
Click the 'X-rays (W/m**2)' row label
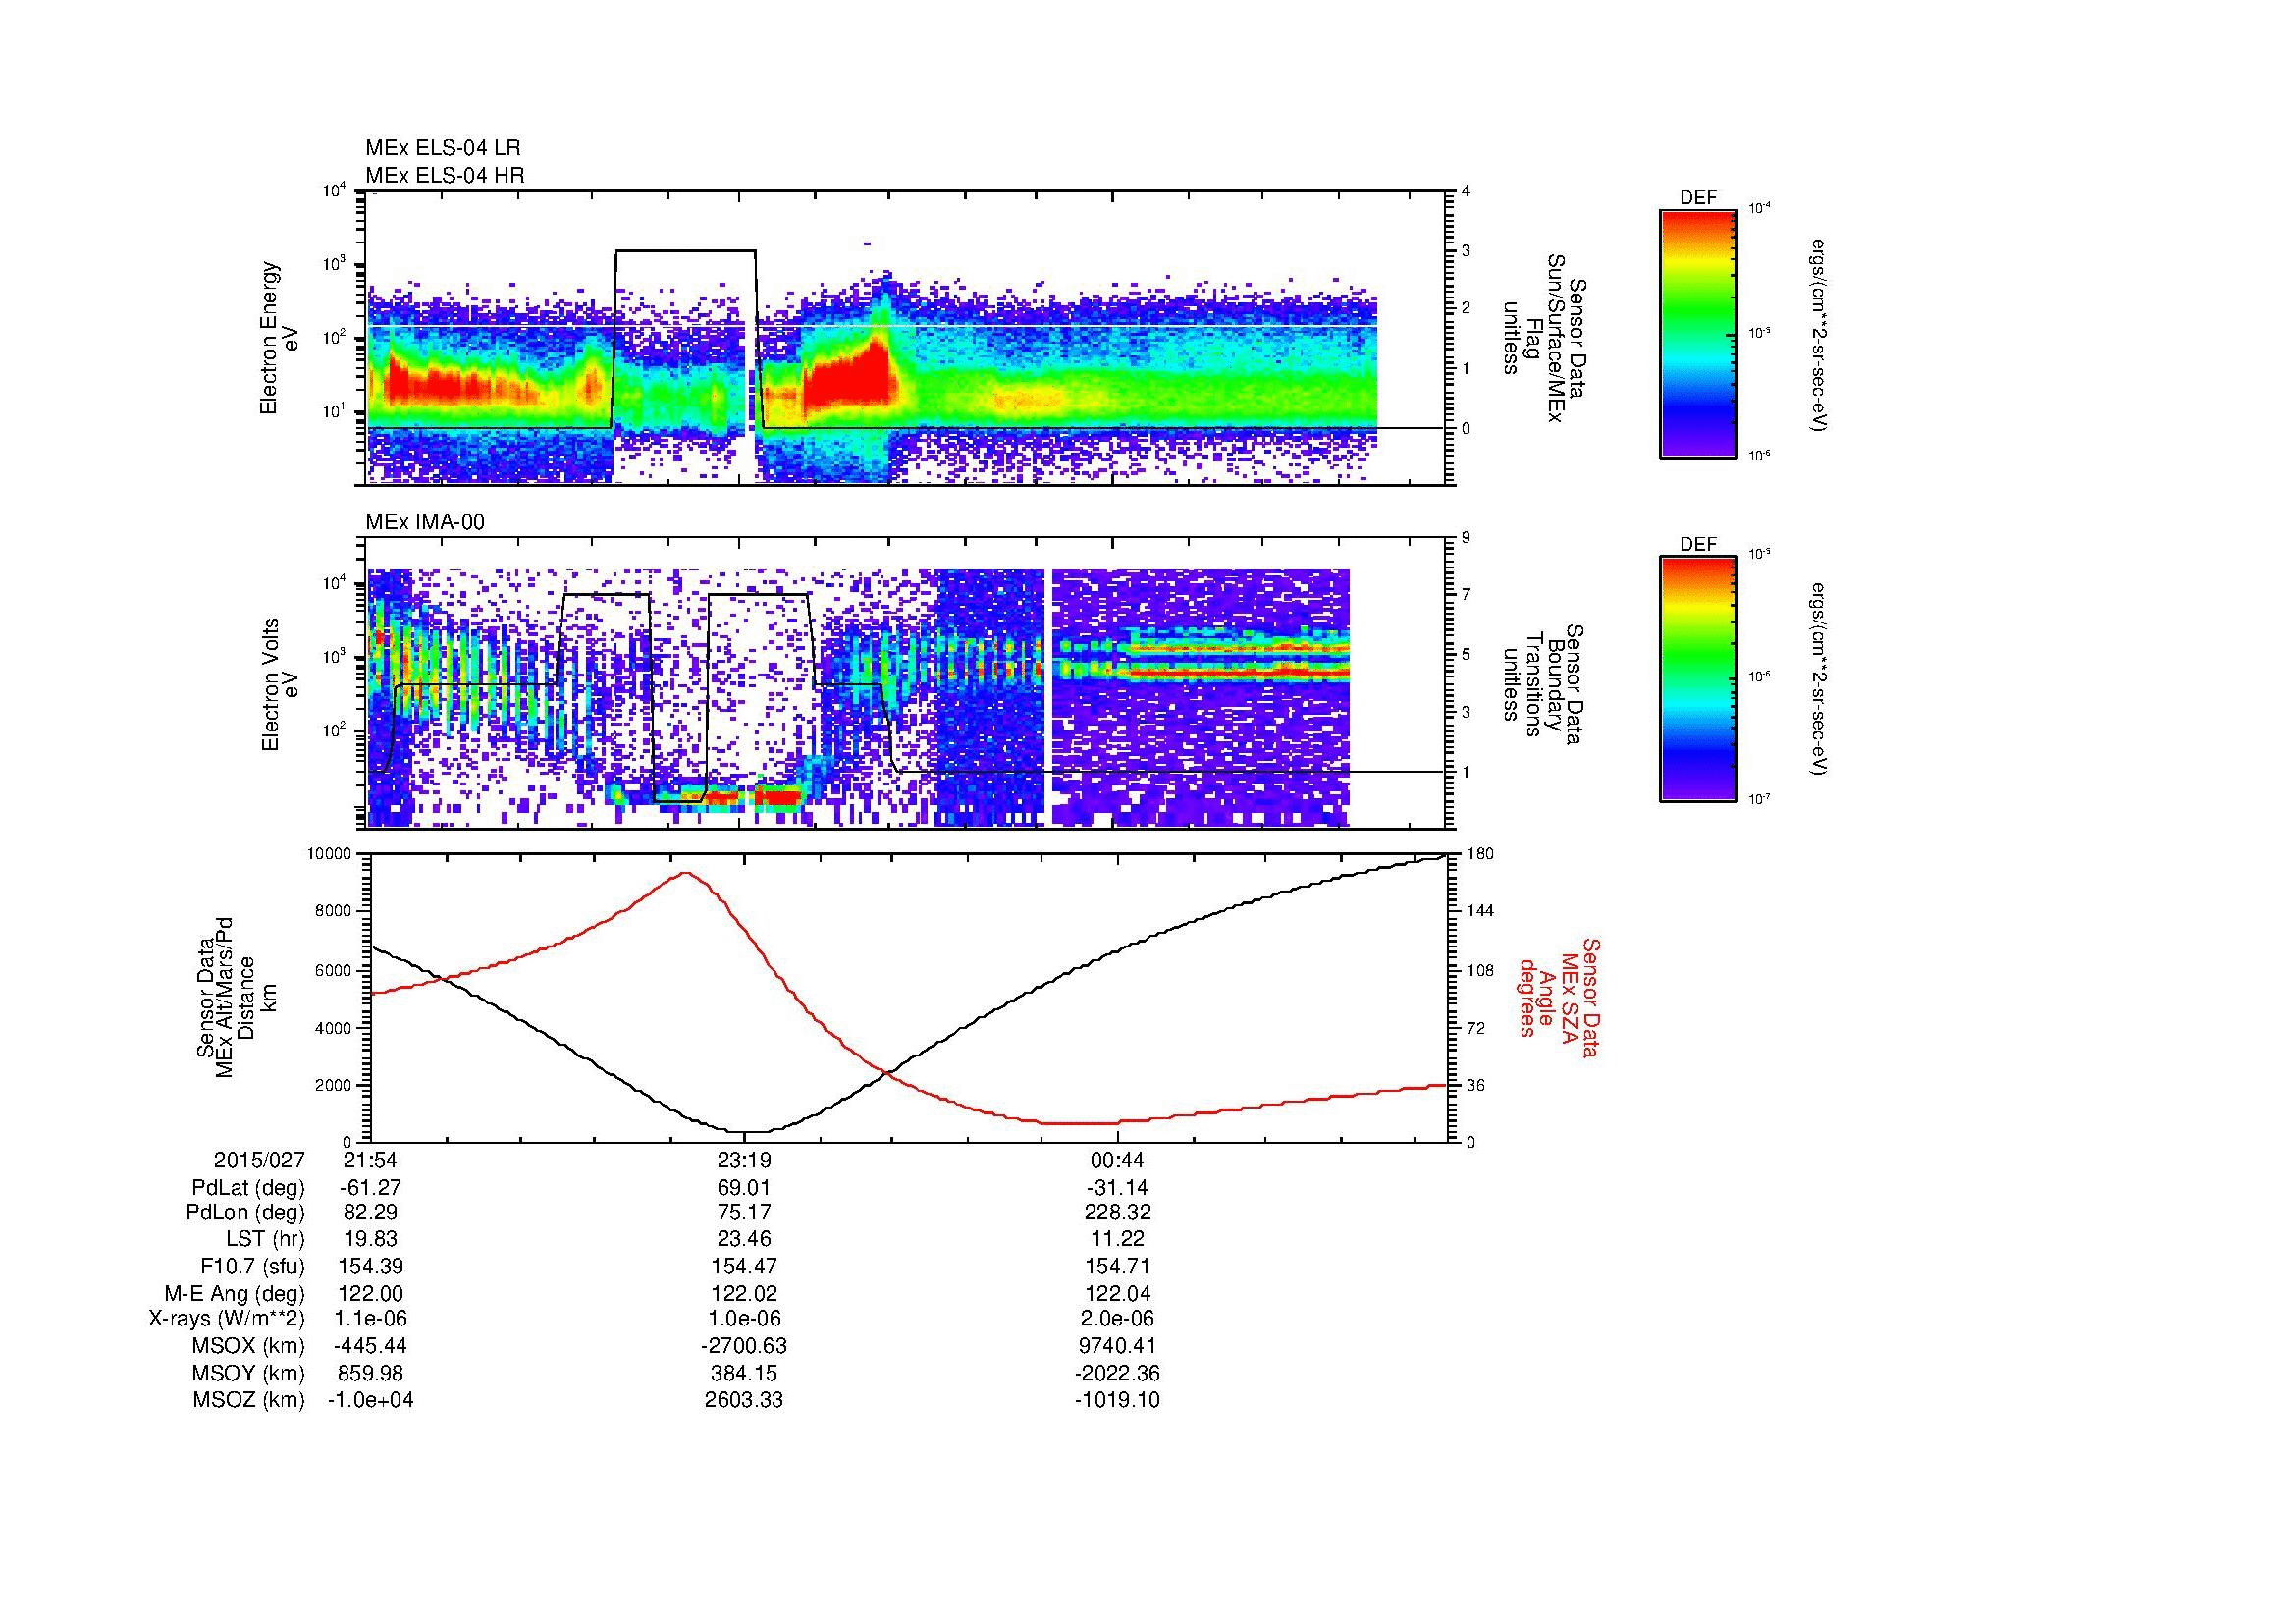click(x=226, y=1319)
